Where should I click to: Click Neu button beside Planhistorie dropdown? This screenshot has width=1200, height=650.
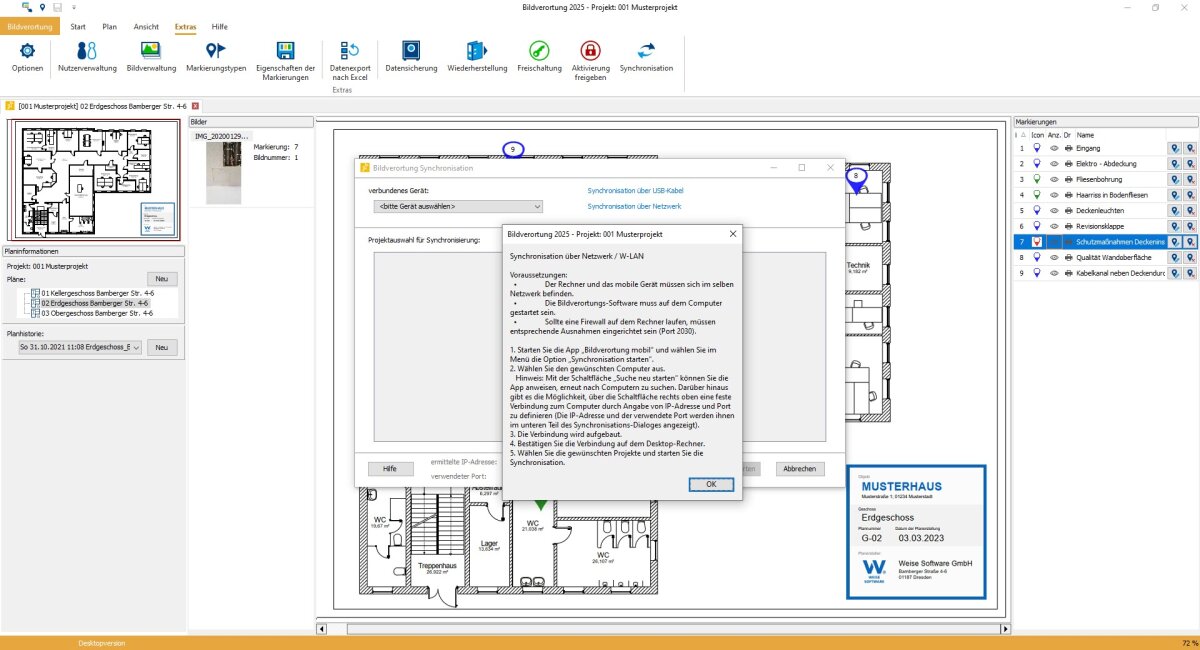coord(162,347)
